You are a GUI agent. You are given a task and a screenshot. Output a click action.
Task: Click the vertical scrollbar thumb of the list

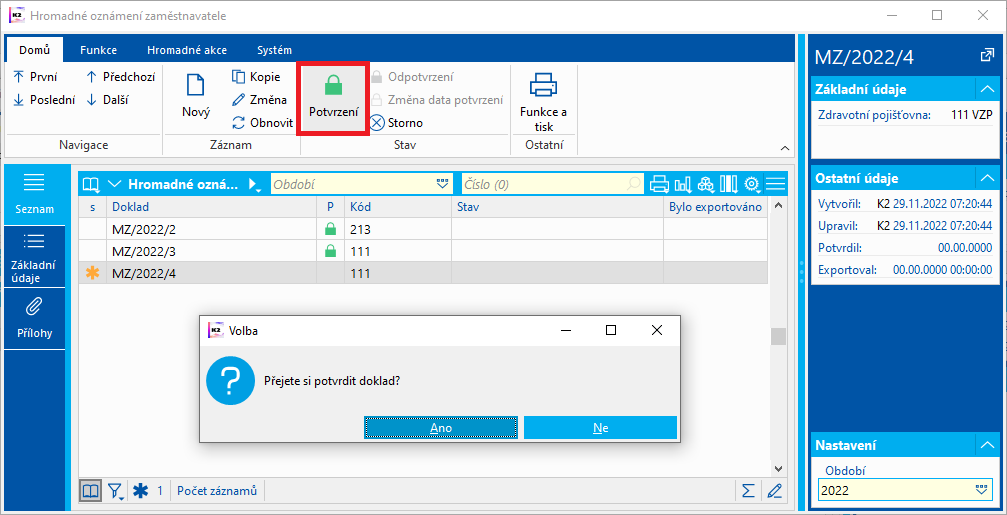click(x=778, y=336)
